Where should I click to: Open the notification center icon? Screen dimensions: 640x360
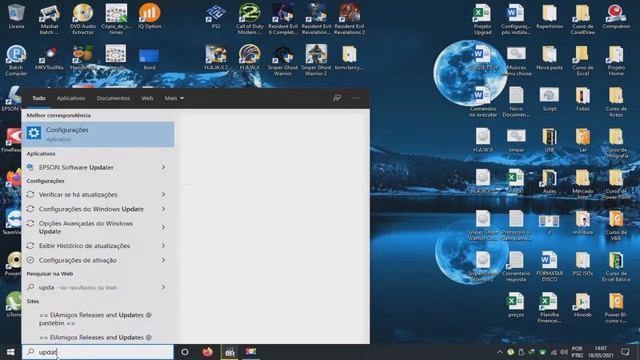point(625,352)
